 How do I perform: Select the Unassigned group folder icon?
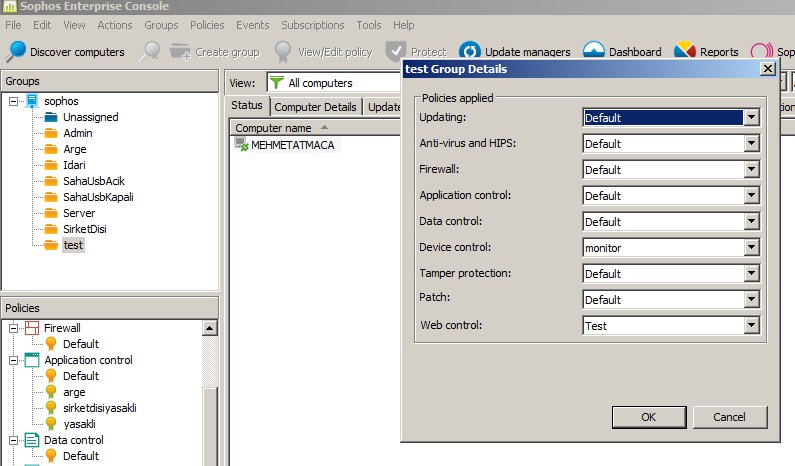coord(51,117)
